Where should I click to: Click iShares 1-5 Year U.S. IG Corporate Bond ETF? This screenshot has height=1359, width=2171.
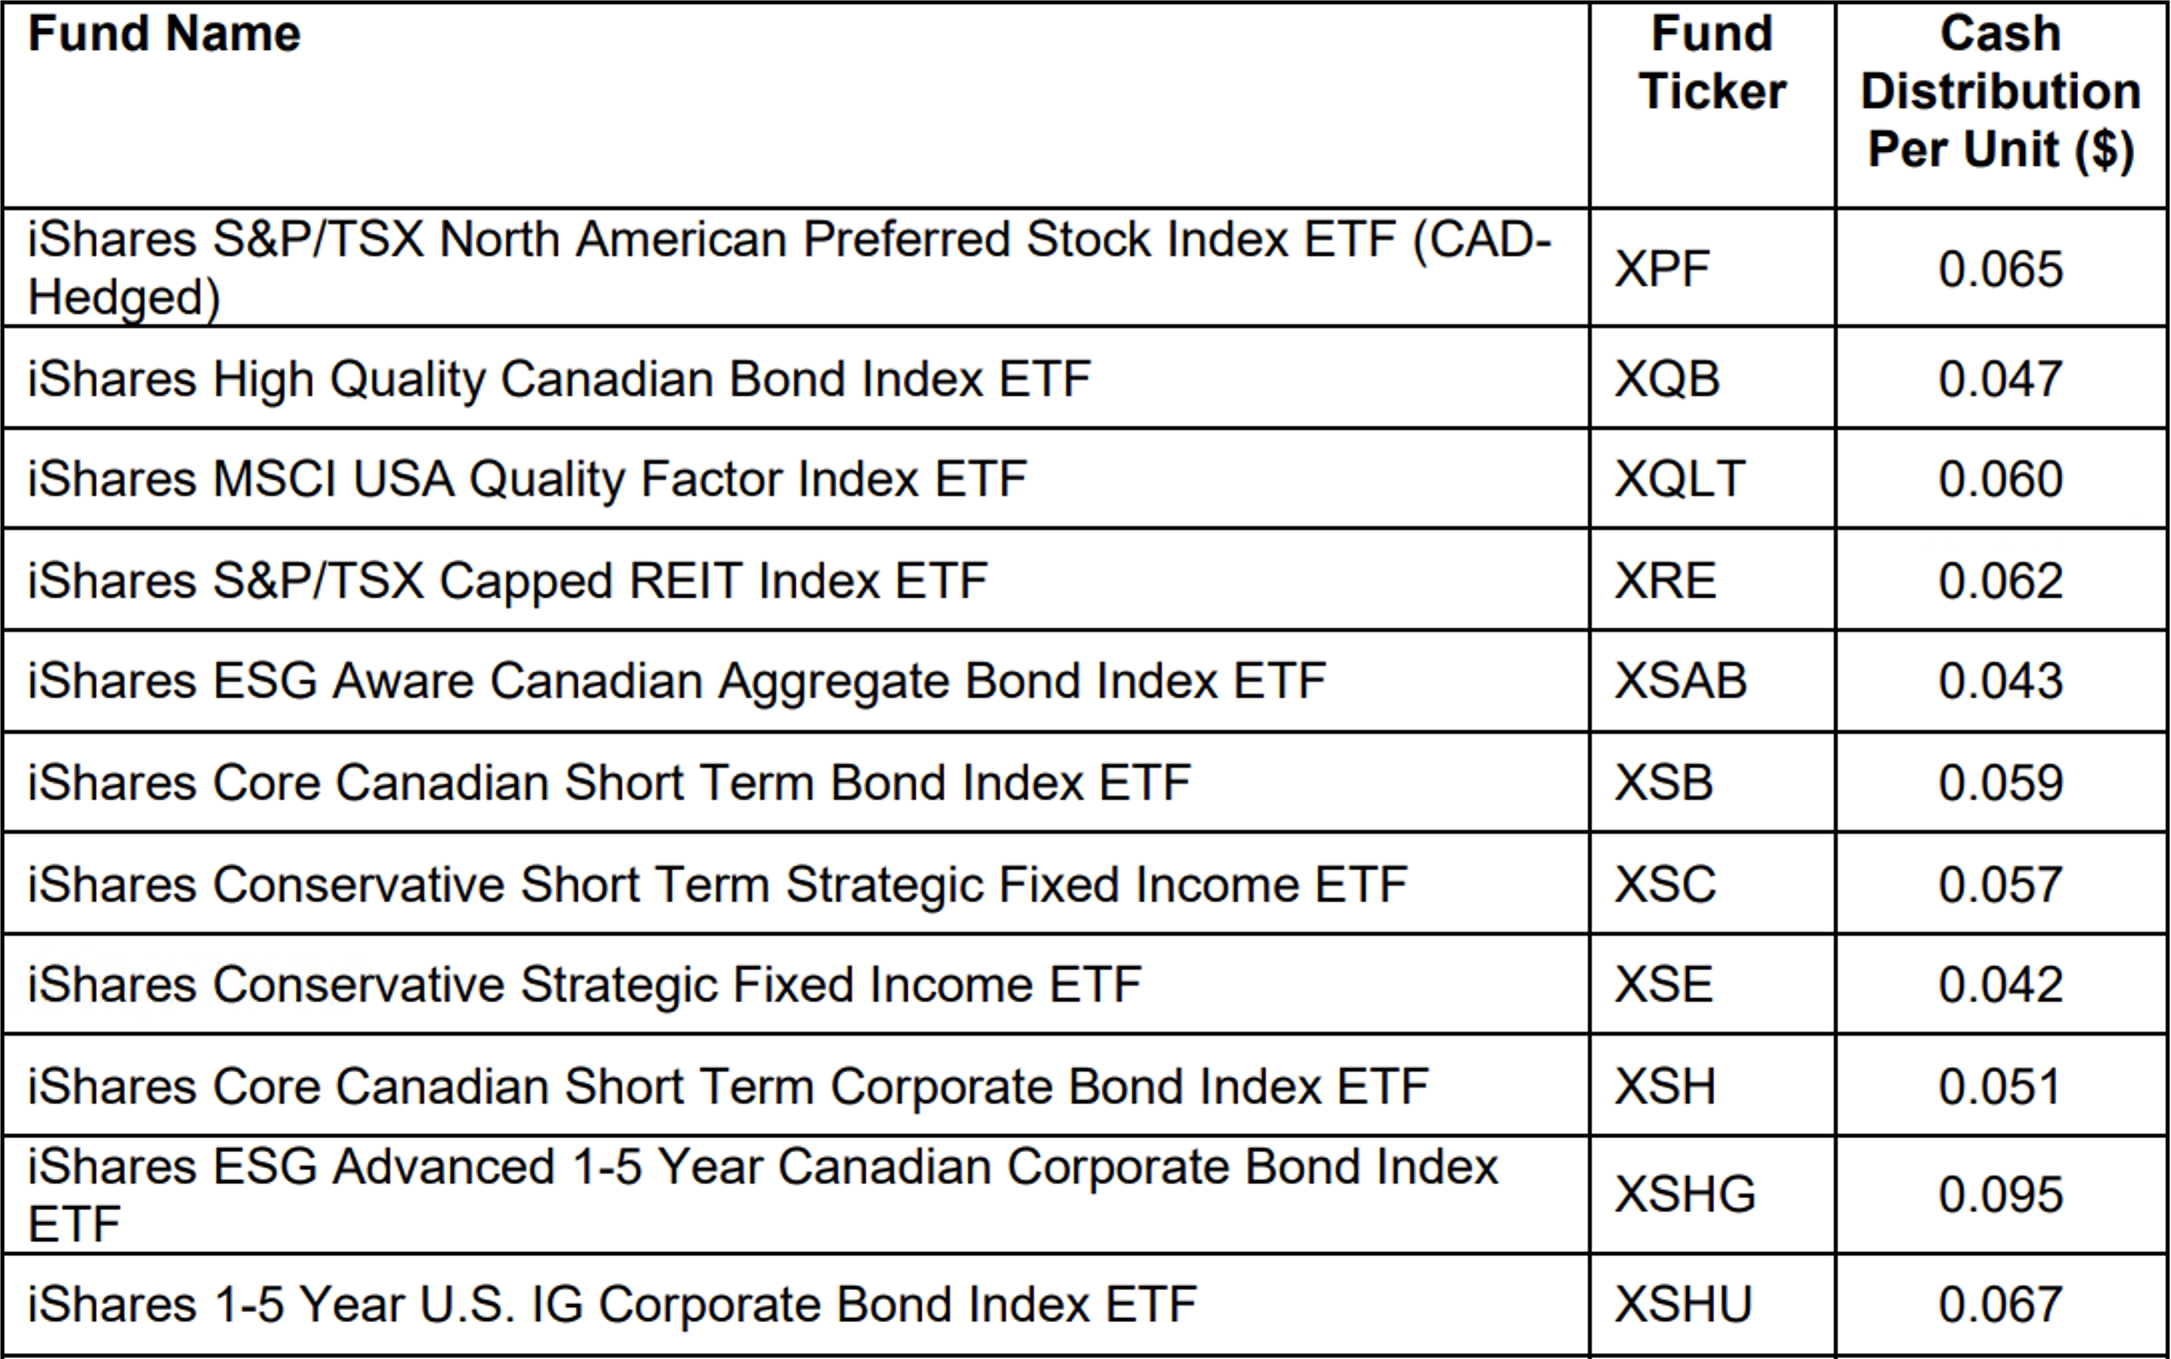coord(611,1305)
